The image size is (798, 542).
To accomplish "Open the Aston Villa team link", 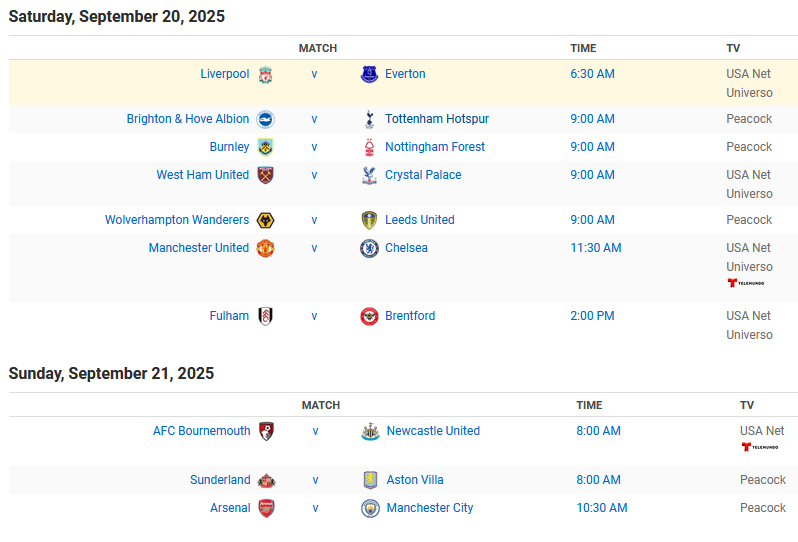I will coord(415,480).
